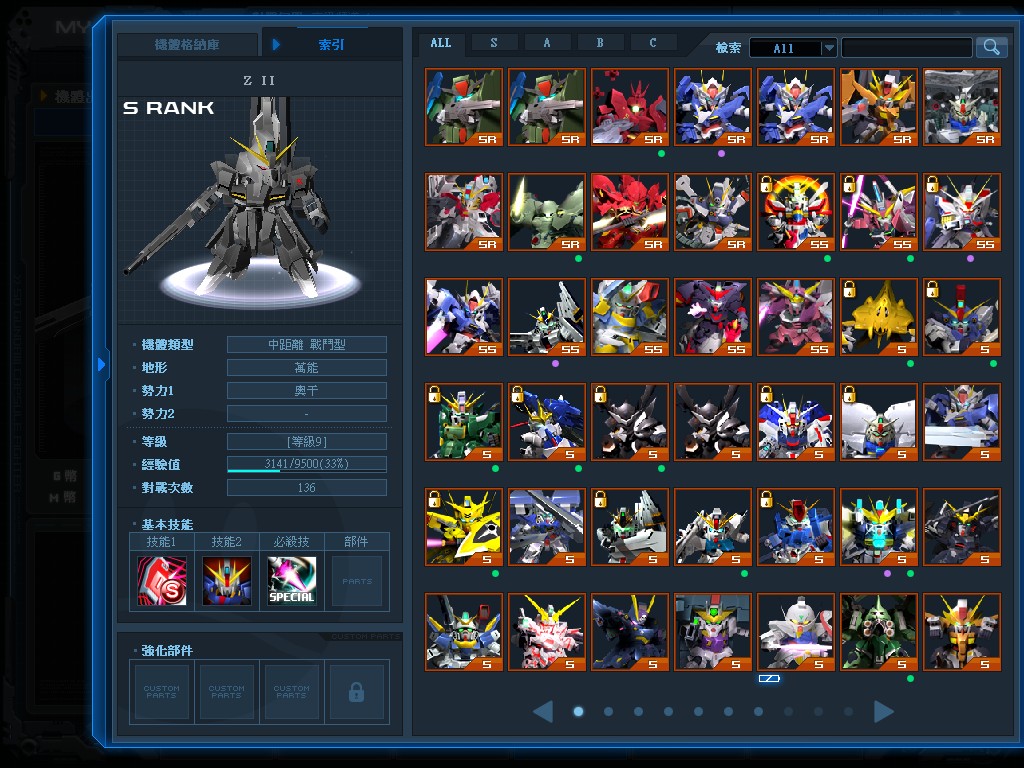Select white-red Unicorn S unit thumbnail
The height and width of the screenshot is (768, 1024).
coord(547,632)
